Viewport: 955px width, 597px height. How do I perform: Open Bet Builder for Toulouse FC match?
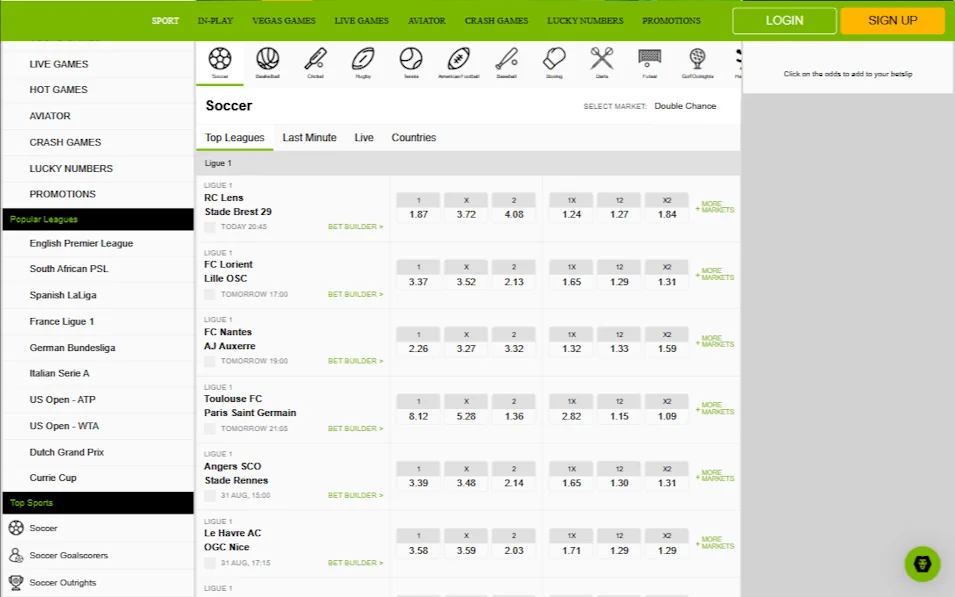pyautogui.click(x=355, y=429)
